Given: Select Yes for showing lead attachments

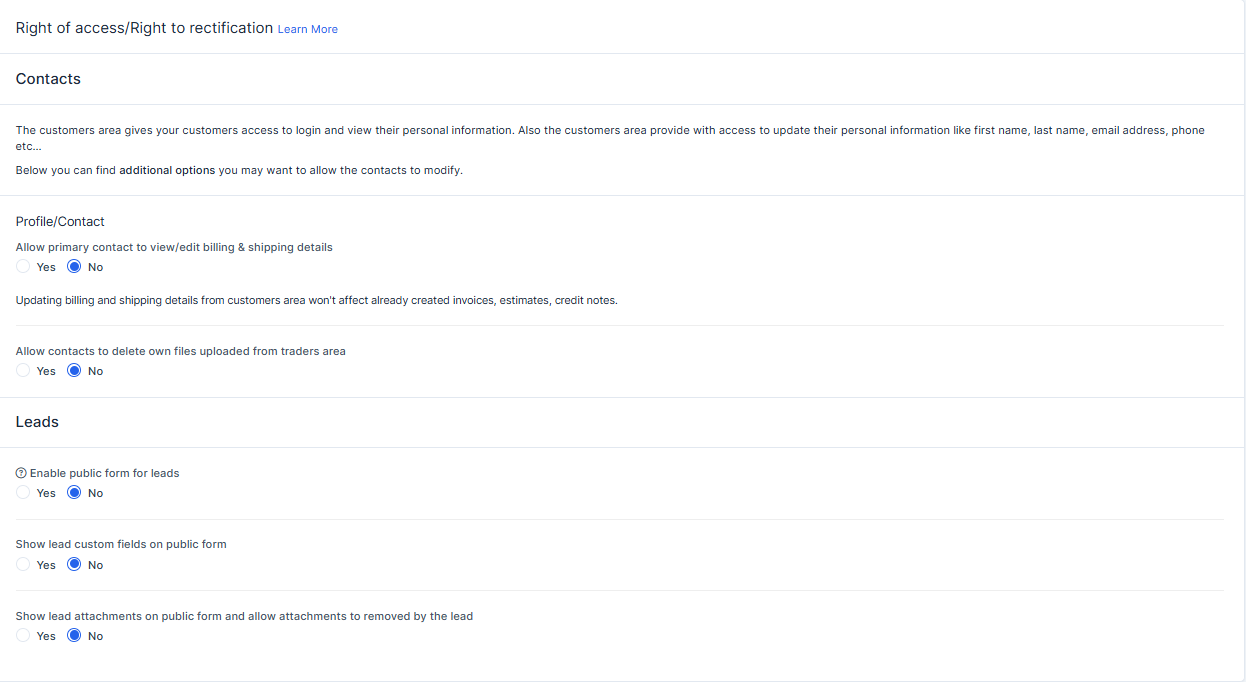Looking at the screenshot, I should (x=23, y=636).
